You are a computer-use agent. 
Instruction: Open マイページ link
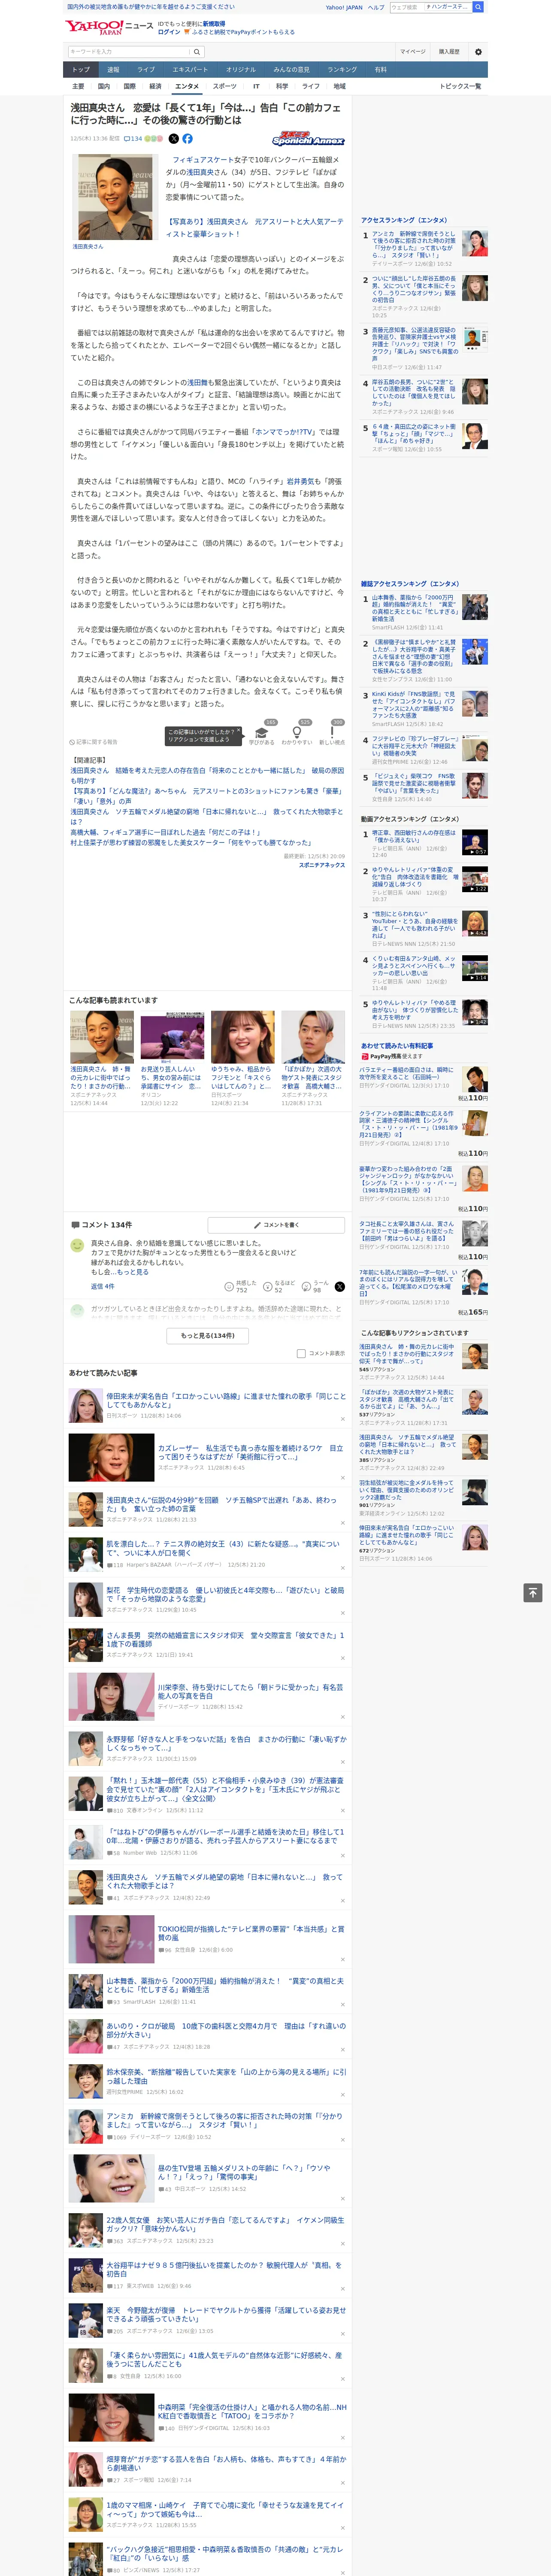click(412, 52)
